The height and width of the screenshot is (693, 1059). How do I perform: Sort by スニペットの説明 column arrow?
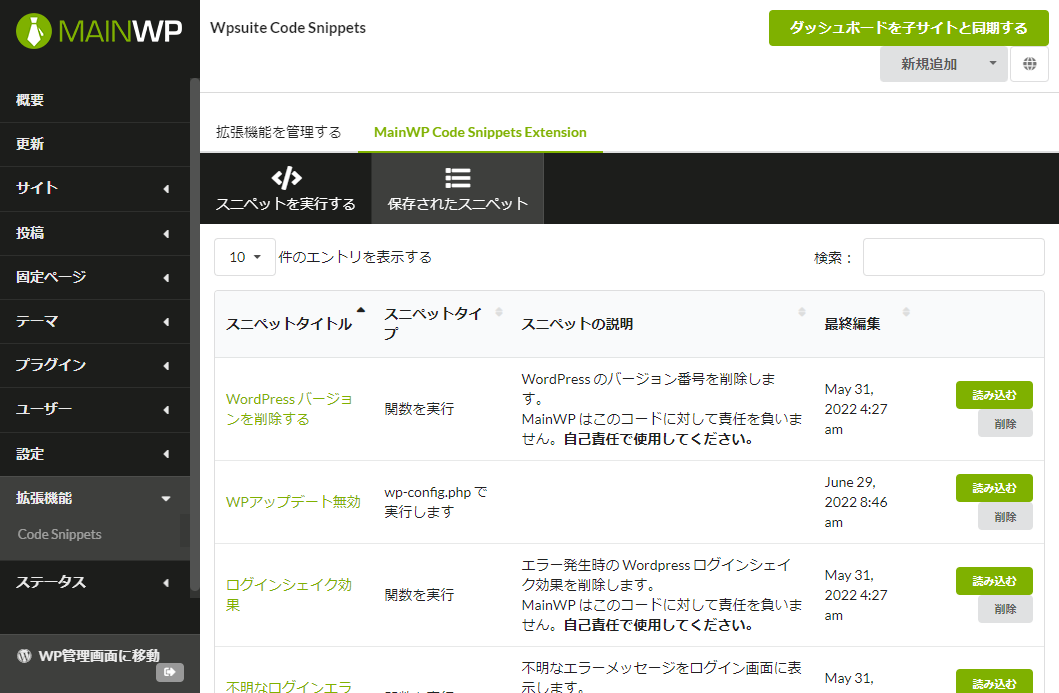pyautogui.click(x=802, y=311)
